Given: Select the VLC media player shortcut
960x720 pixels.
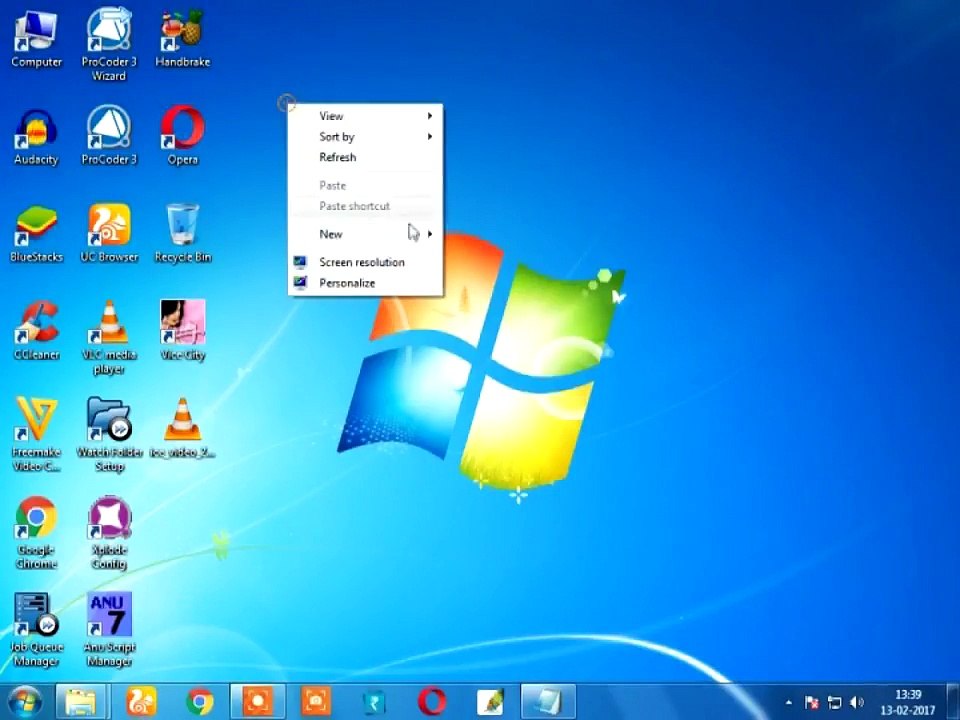Looking at the screenshot, I should click(x=109, y=337).
